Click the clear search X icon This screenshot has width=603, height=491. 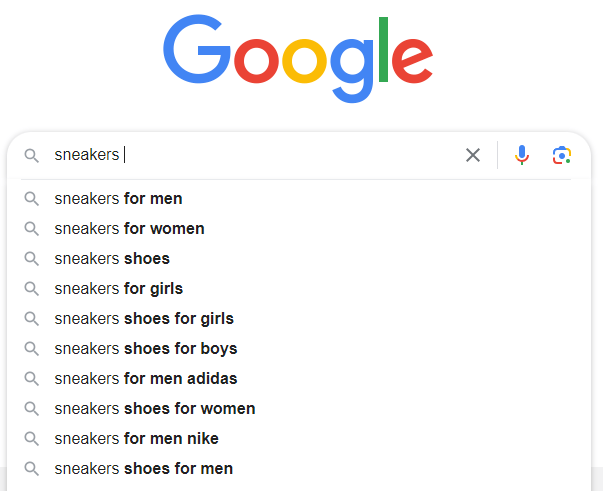(x=473, y=155)
